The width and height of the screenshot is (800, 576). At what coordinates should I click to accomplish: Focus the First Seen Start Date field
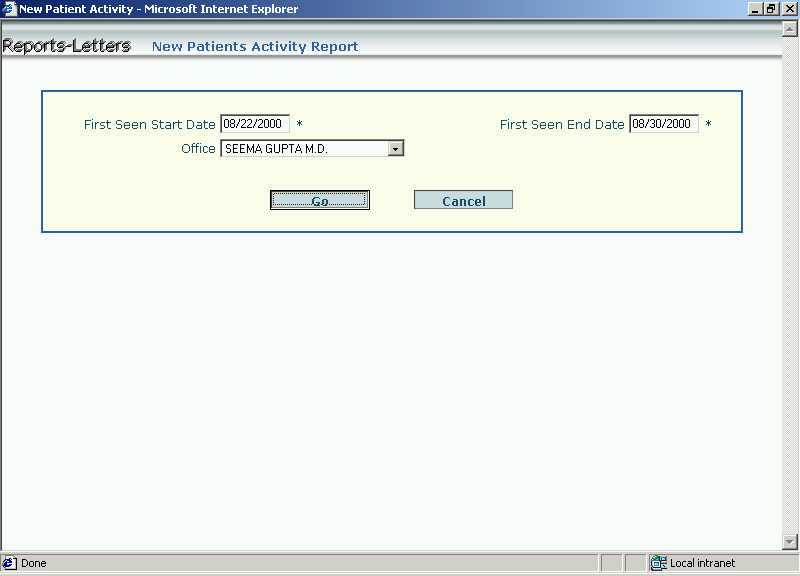pyautogui.click(x=255, y=124)
